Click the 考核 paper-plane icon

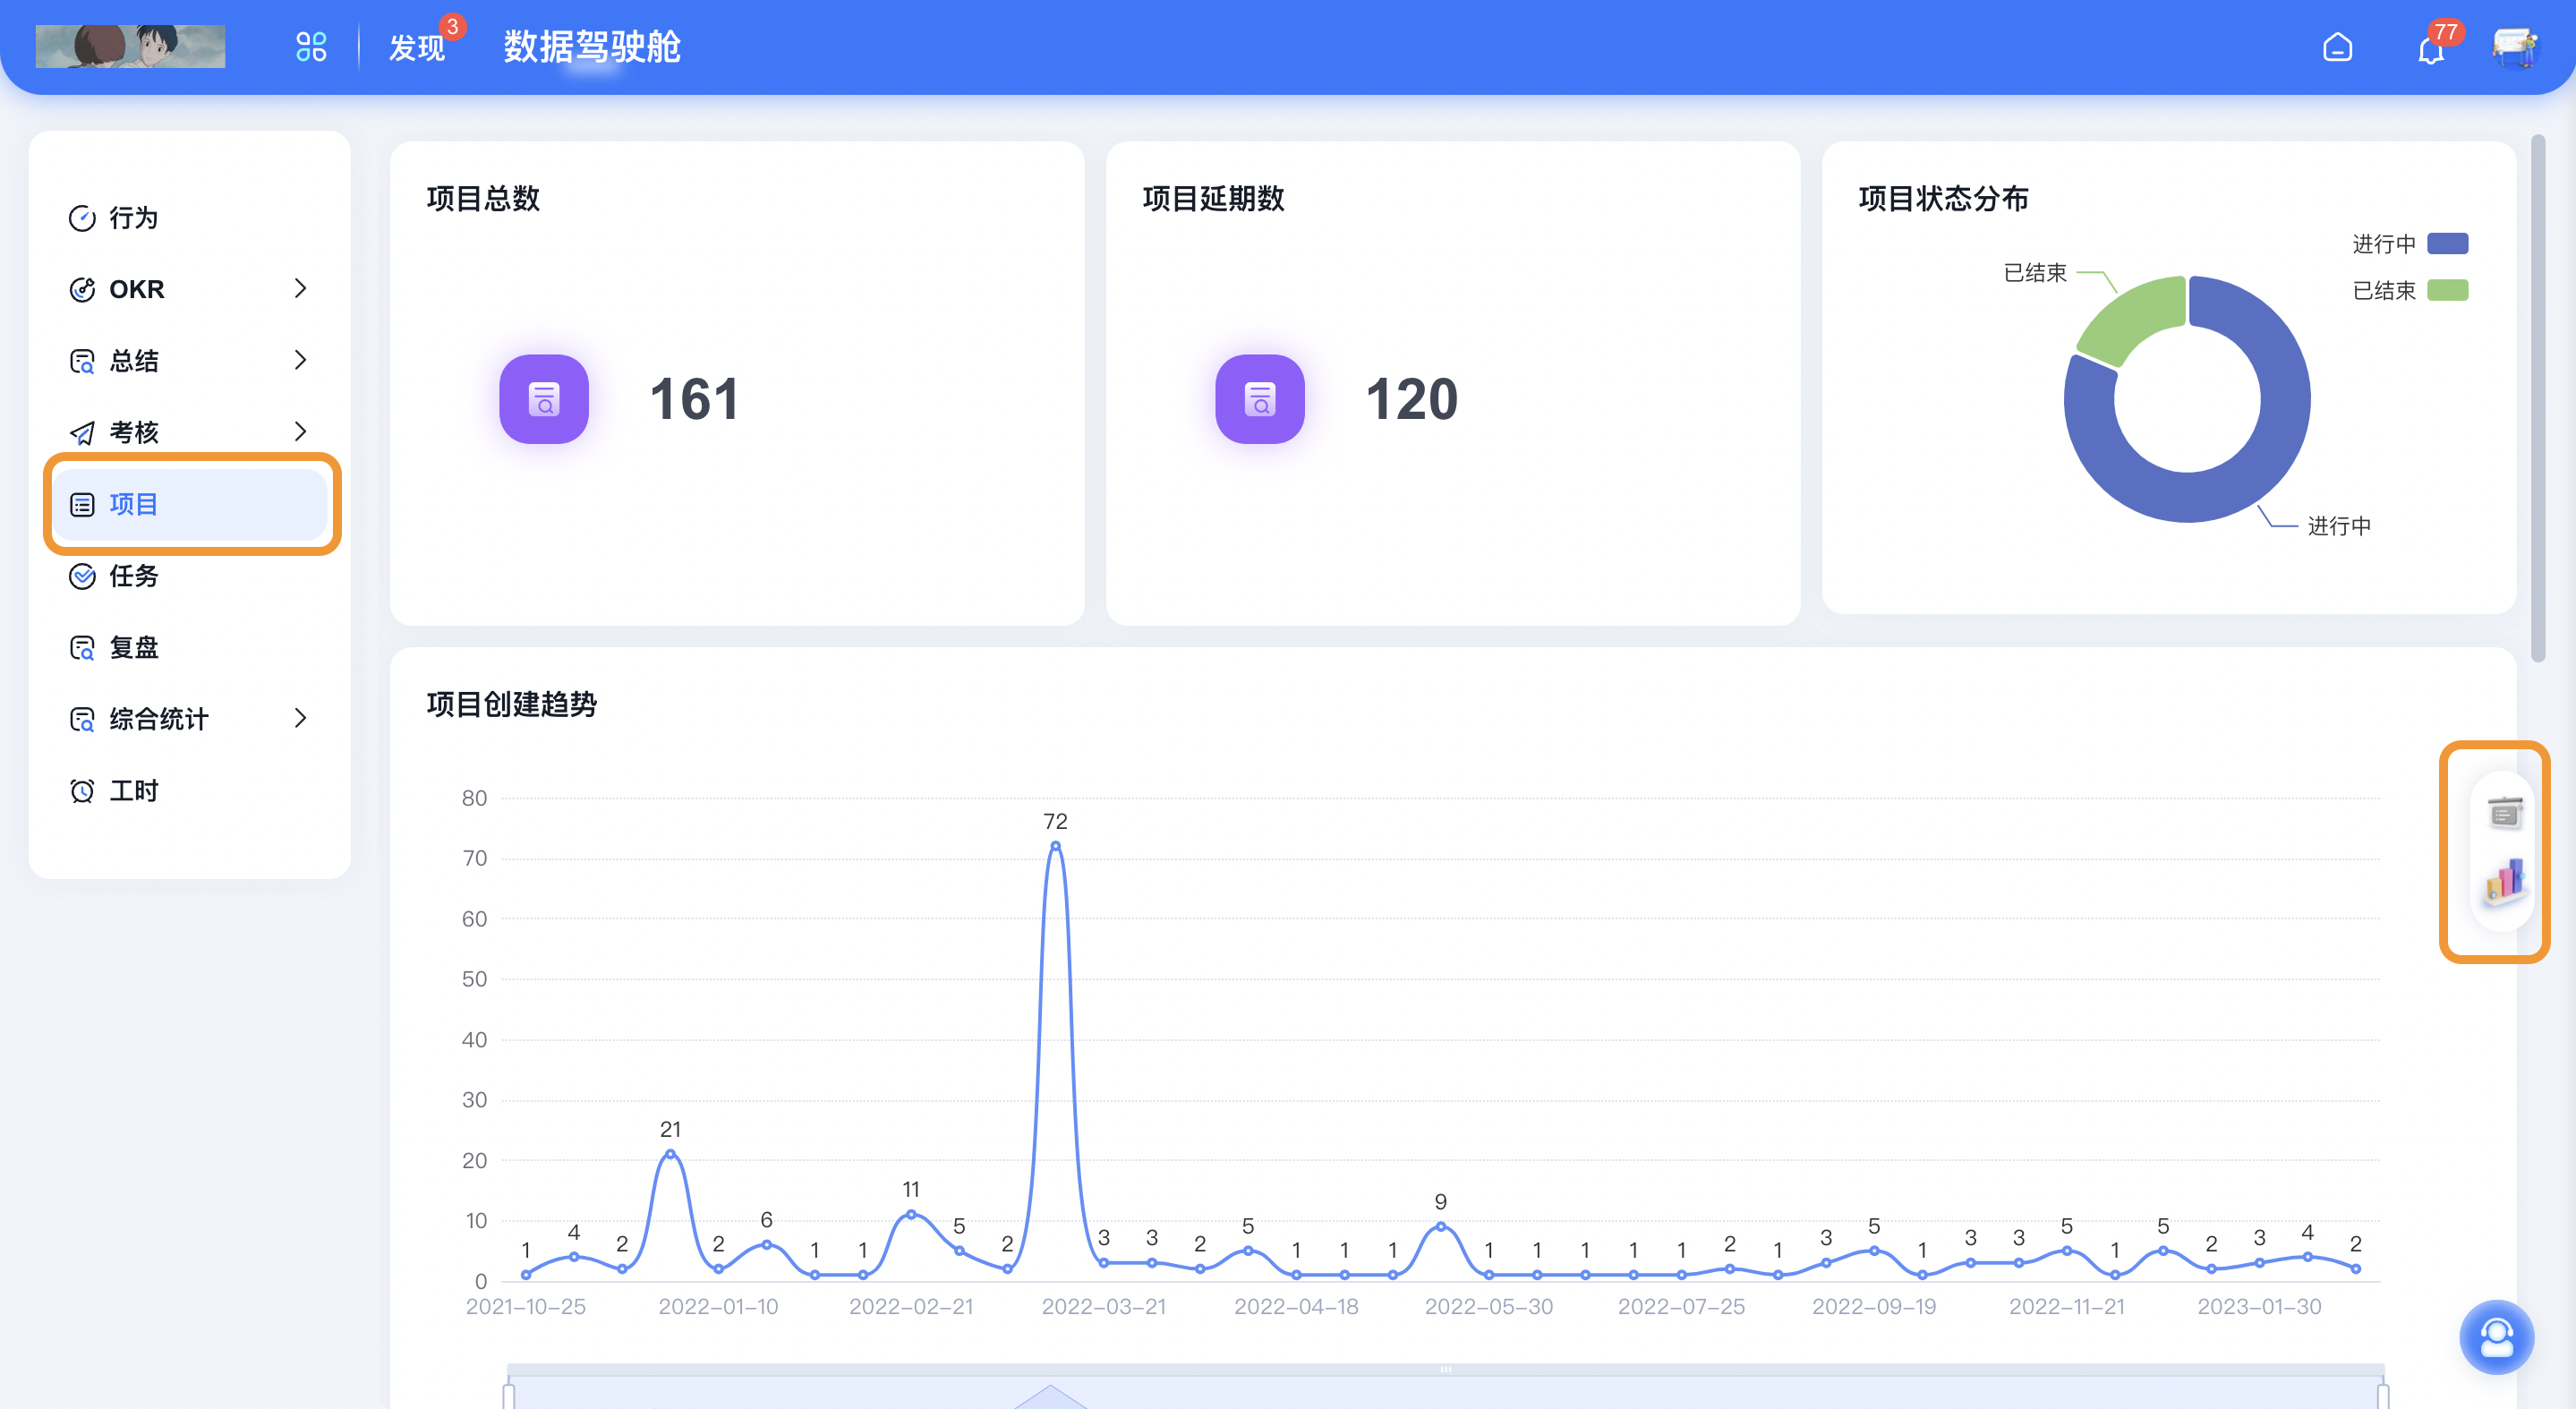point(82,433)
